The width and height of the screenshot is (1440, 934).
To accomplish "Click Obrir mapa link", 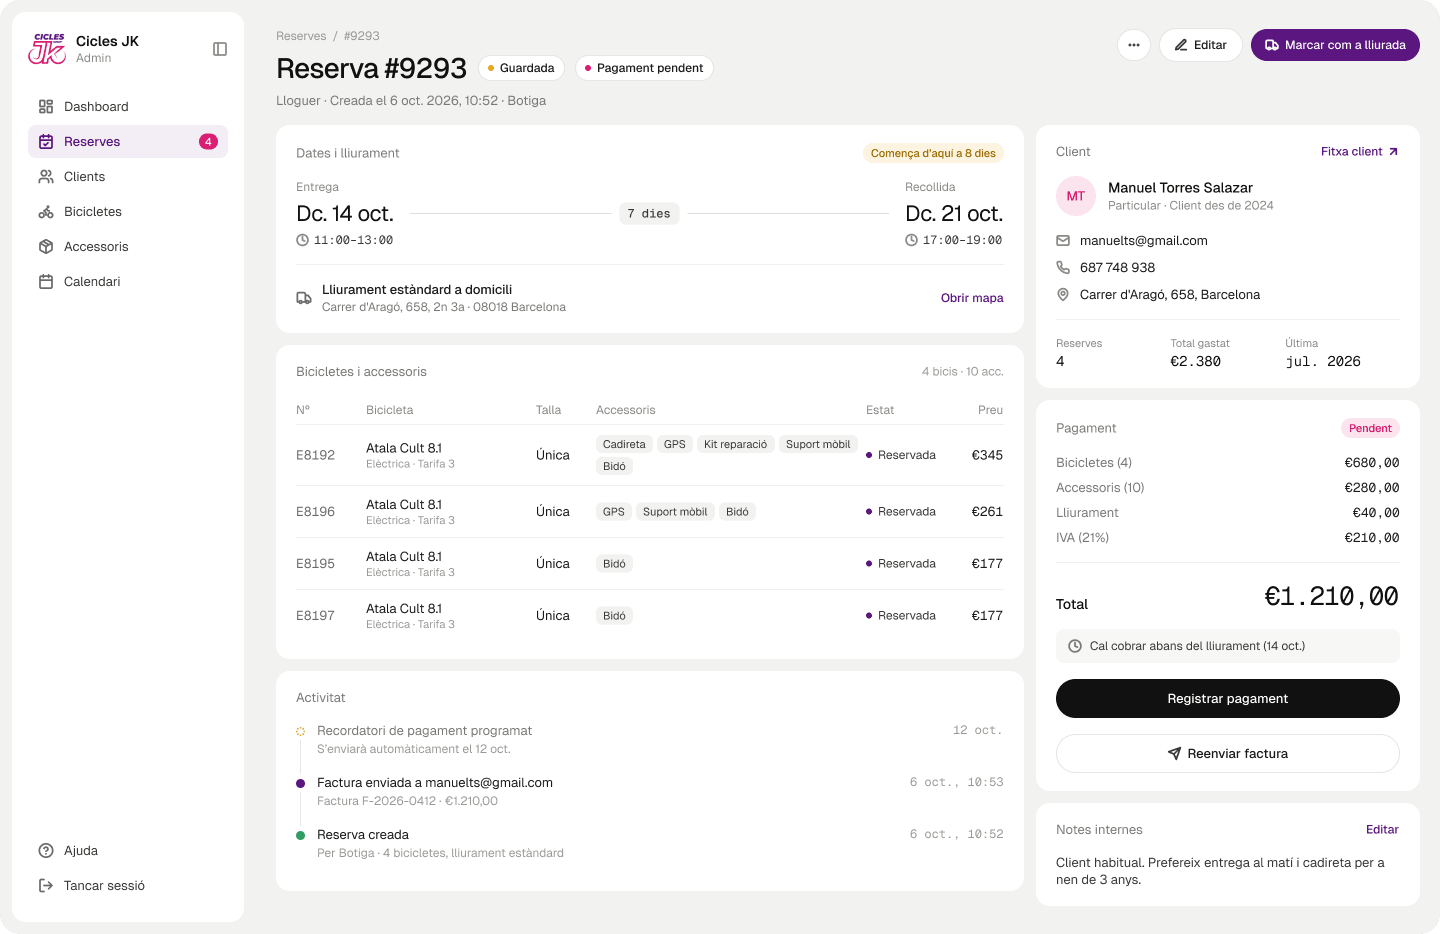I will click(x=972, y=298).
